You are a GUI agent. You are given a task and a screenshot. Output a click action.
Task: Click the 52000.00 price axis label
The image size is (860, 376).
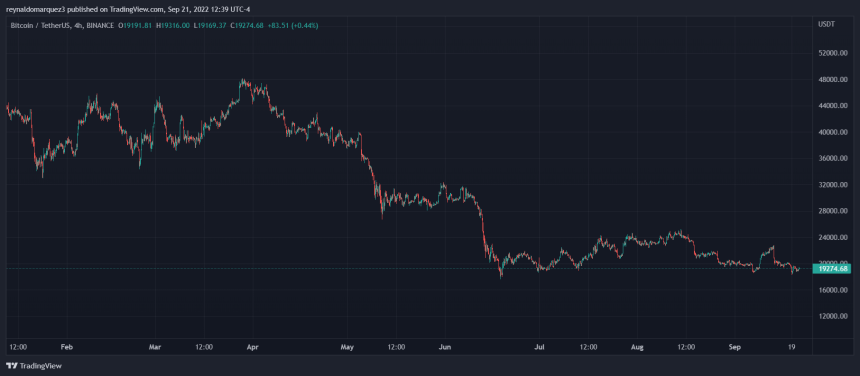[832, 53]
